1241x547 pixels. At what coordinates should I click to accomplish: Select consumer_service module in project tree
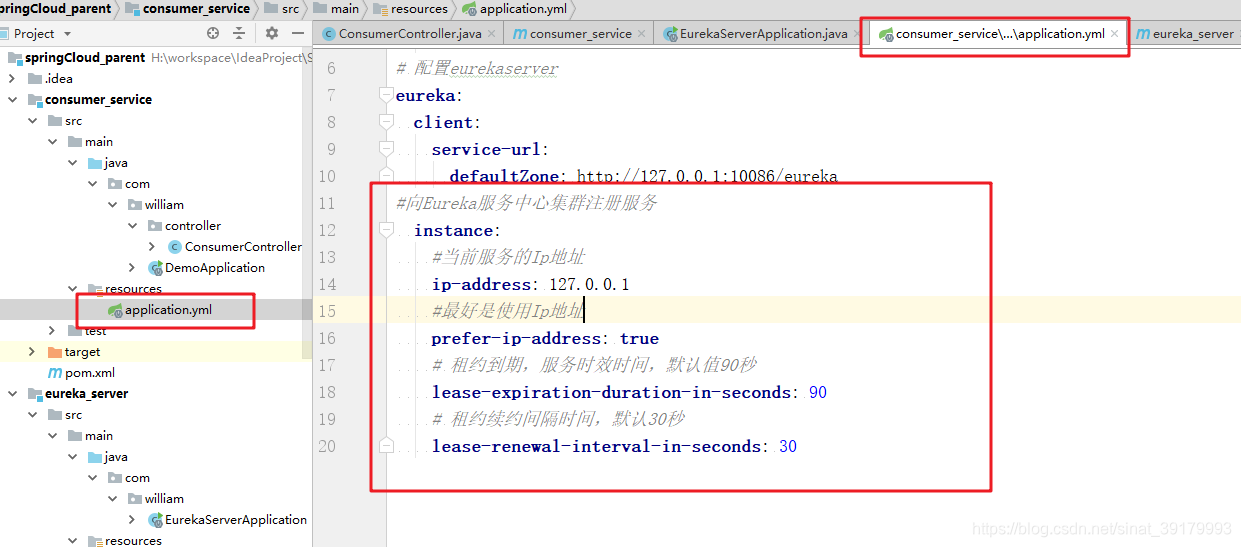click(x=98, y=99)
